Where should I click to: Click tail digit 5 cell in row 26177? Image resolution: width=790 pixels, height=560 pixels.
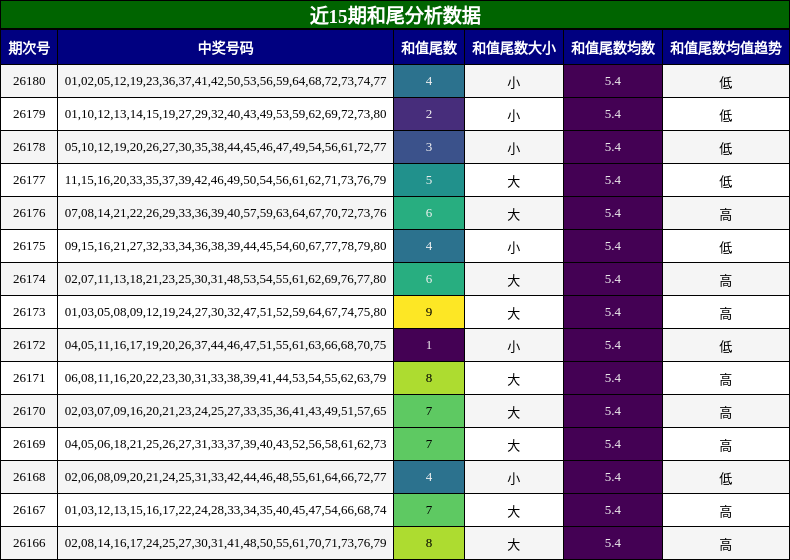pyautogui.click(x=429, y=180)
